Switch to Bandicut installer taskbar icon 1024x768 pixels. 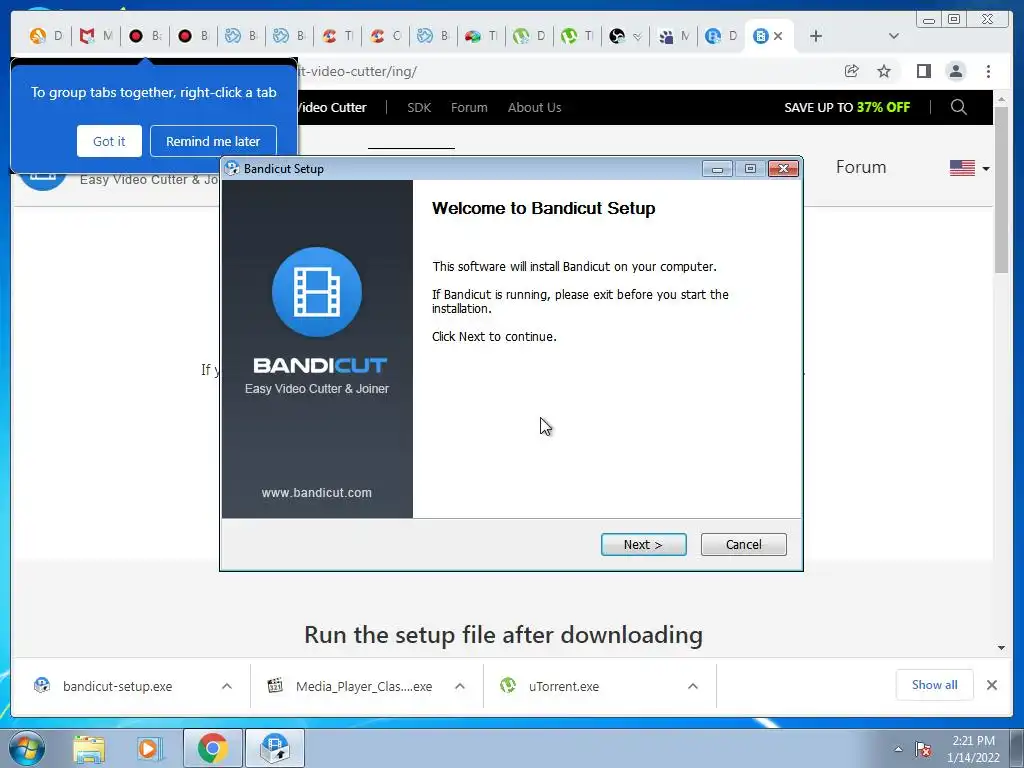[x=275, y=749]
